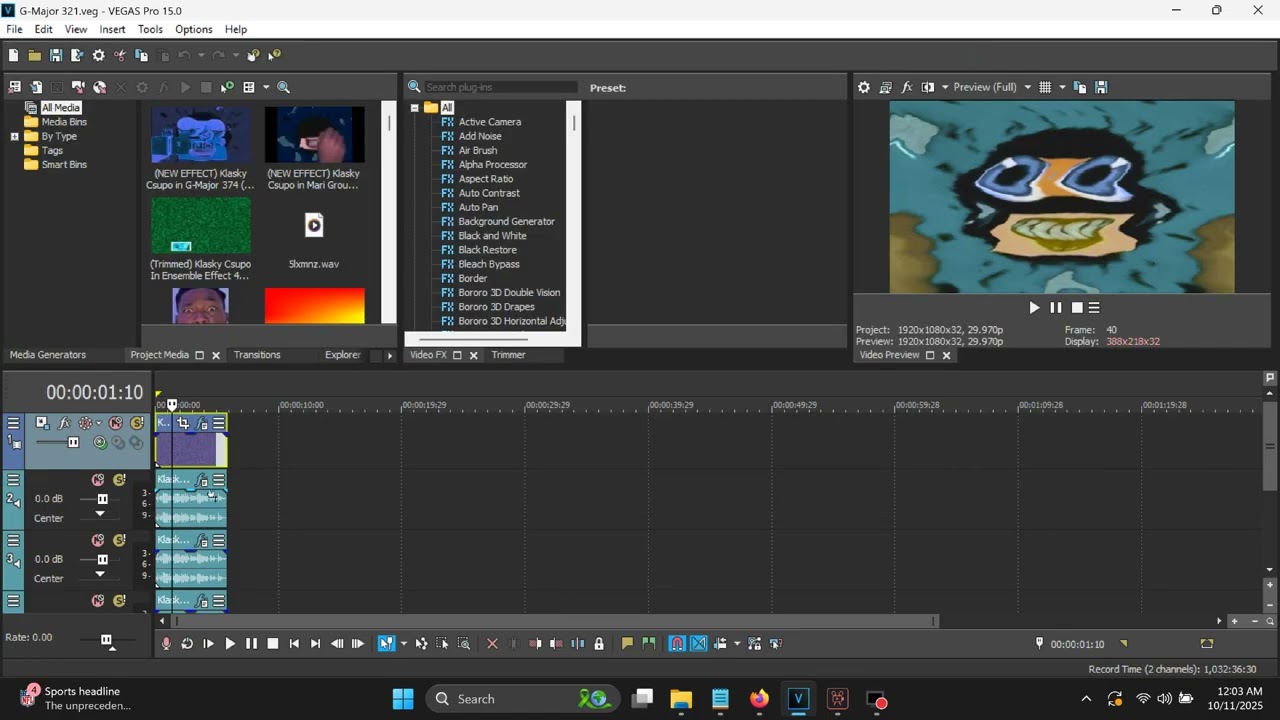Viewport: 1280px width, 720px height.
Task: Click the Record microphone button in transport
Action: click(166, 644)
